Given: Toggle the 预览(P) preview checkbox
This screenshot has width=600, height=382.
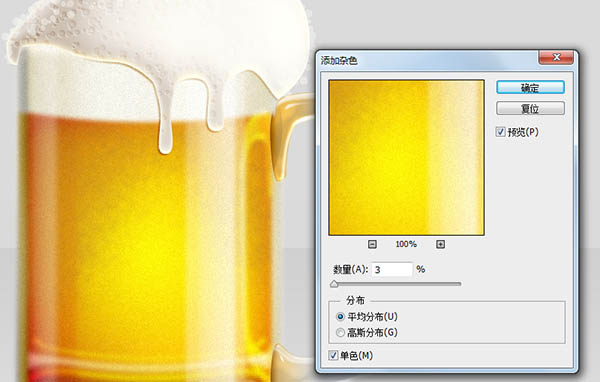Looking at the screenshot, I should click(500, 132).
